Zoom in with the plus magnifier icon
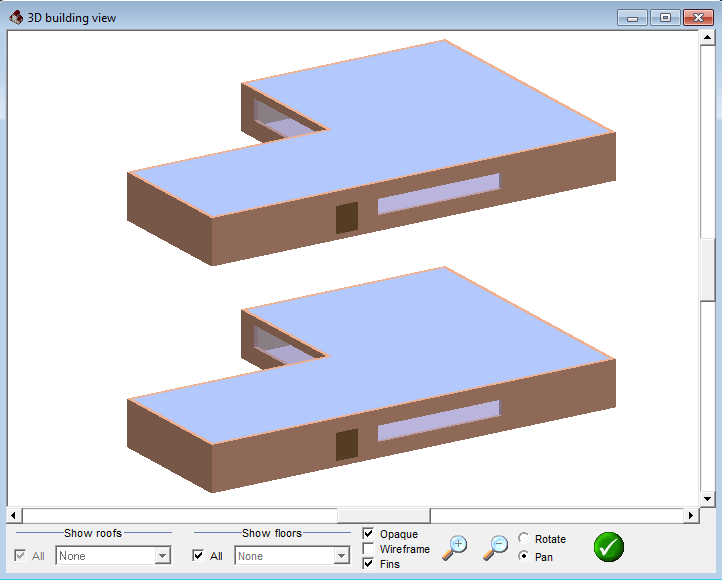 [455, 547]
